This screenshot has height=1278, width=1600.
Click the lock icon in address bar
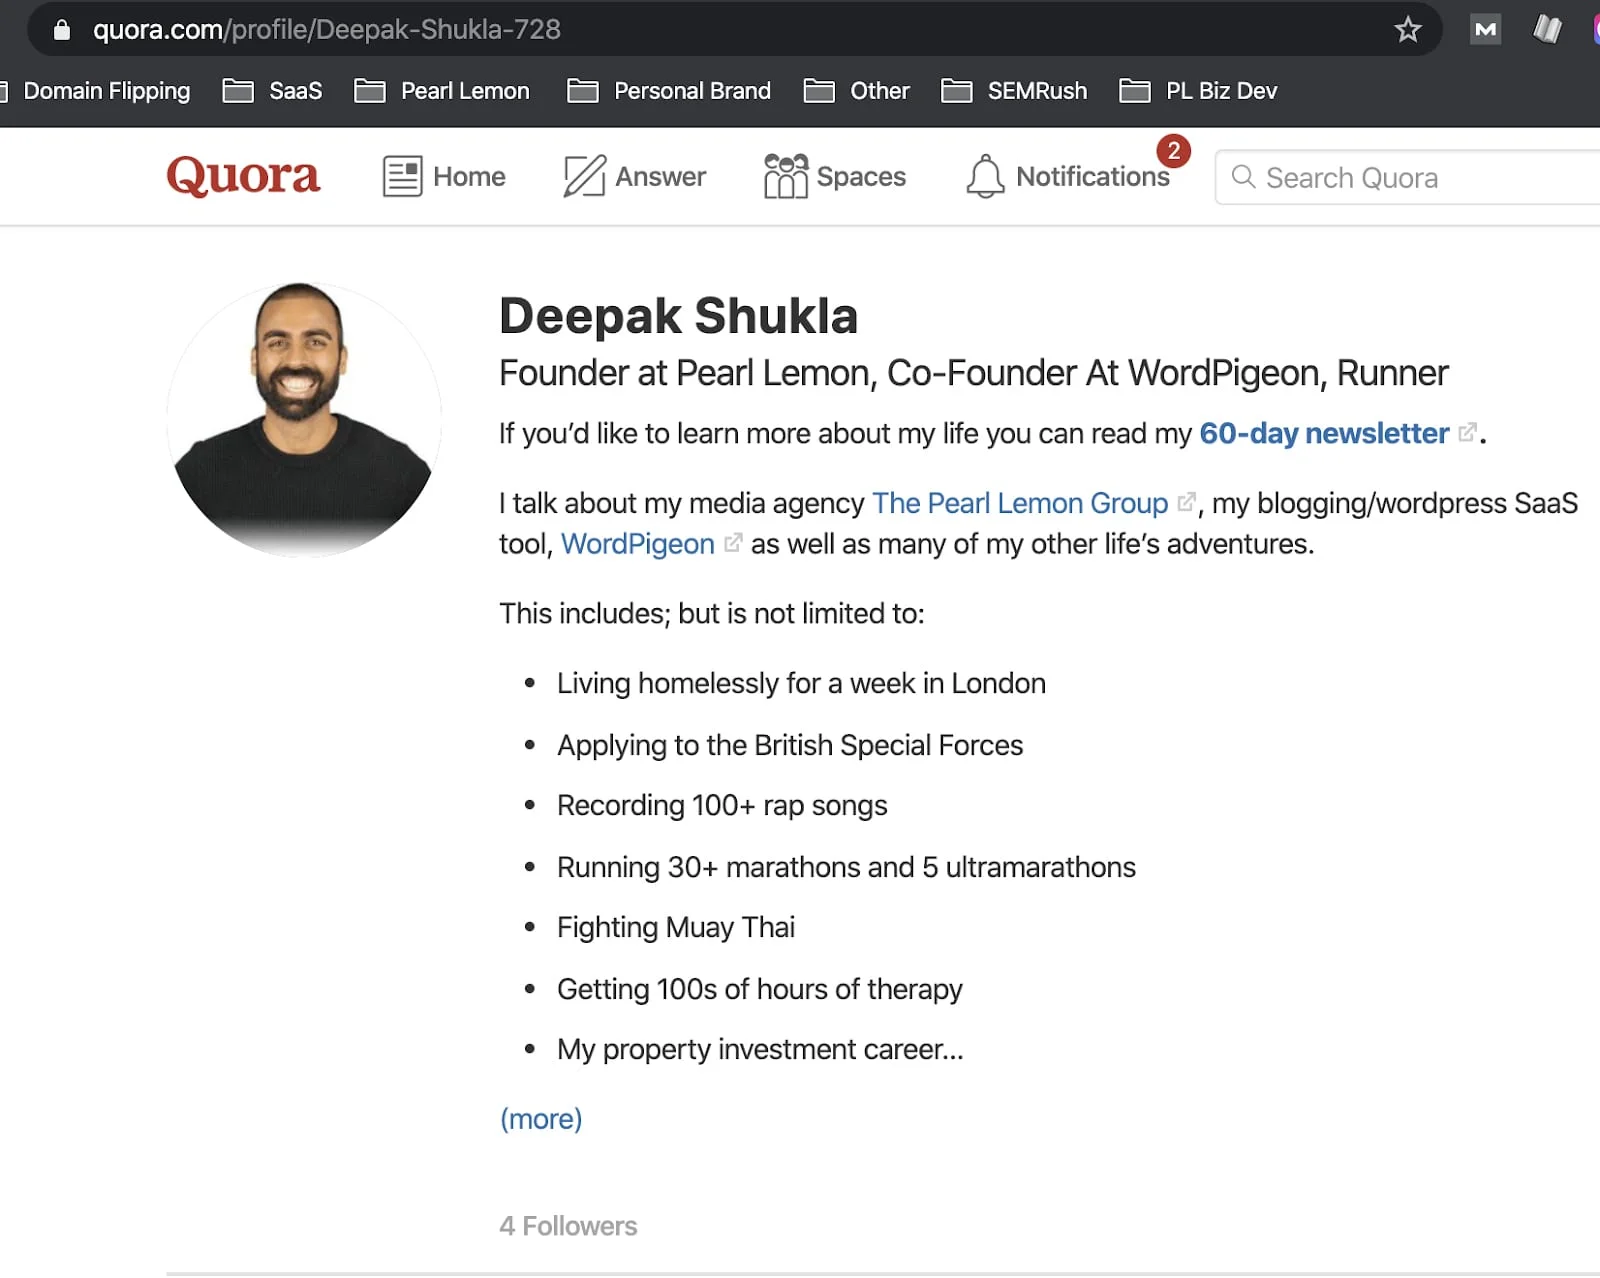pos(62,30)
